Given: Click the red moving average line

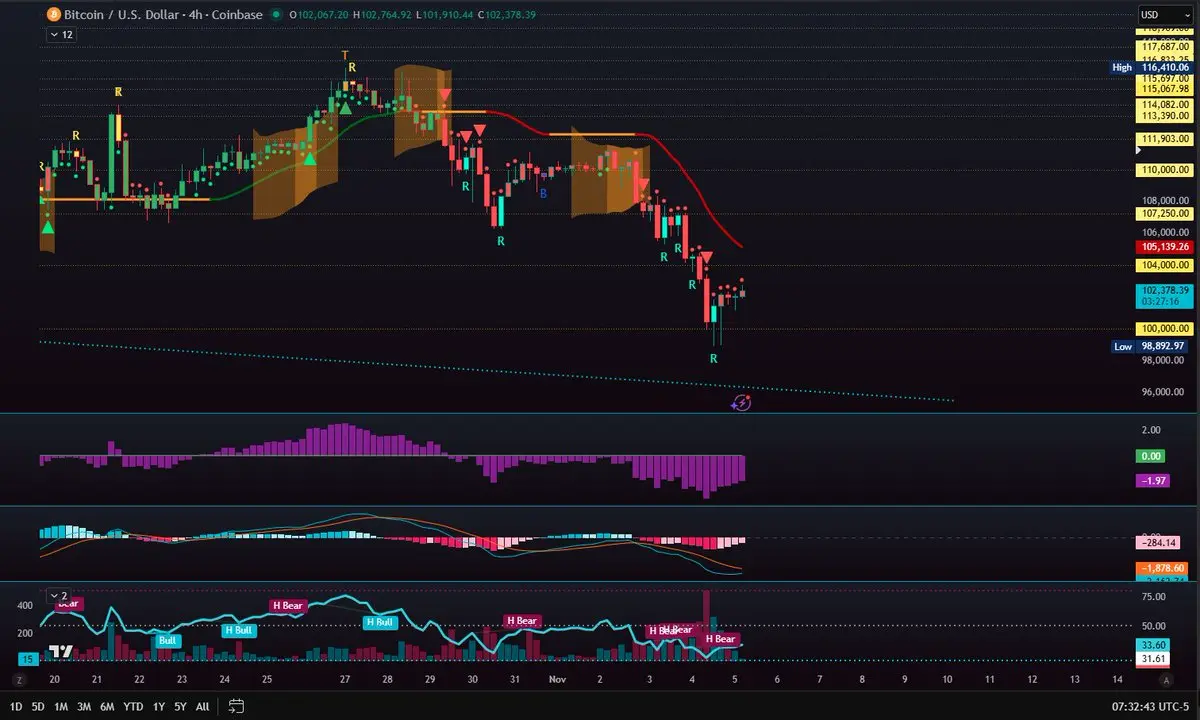Looking at the screenshot, I should point(690,180).
